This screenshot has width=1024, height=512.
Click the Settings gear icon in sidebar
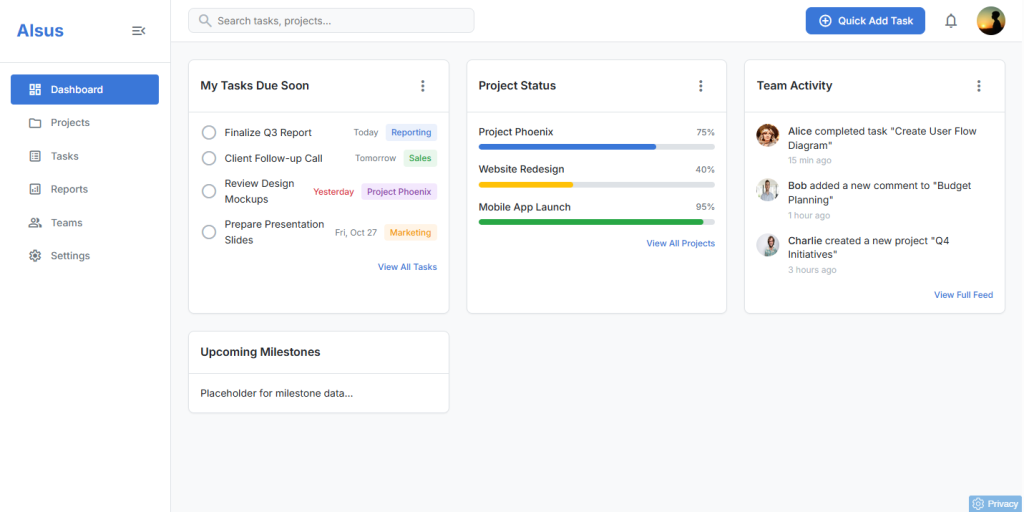[x=35, y=256]
